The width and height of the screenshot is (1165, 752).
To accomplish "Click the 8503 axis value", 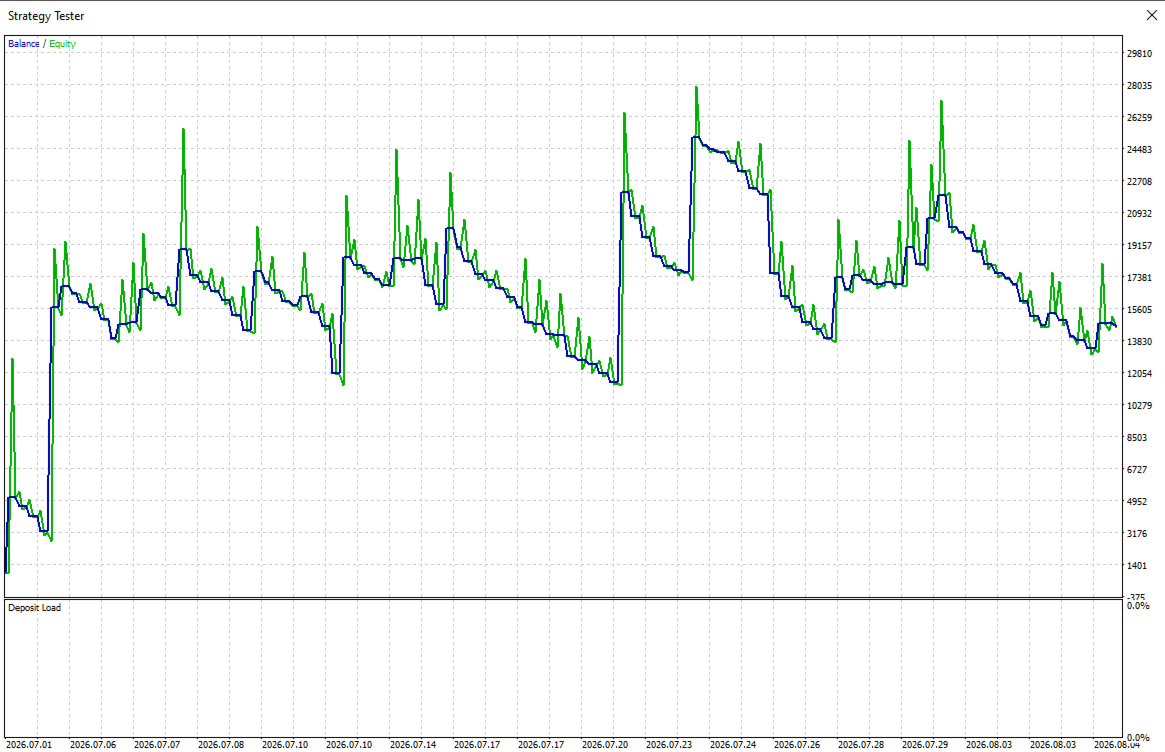I will 1137,437.
